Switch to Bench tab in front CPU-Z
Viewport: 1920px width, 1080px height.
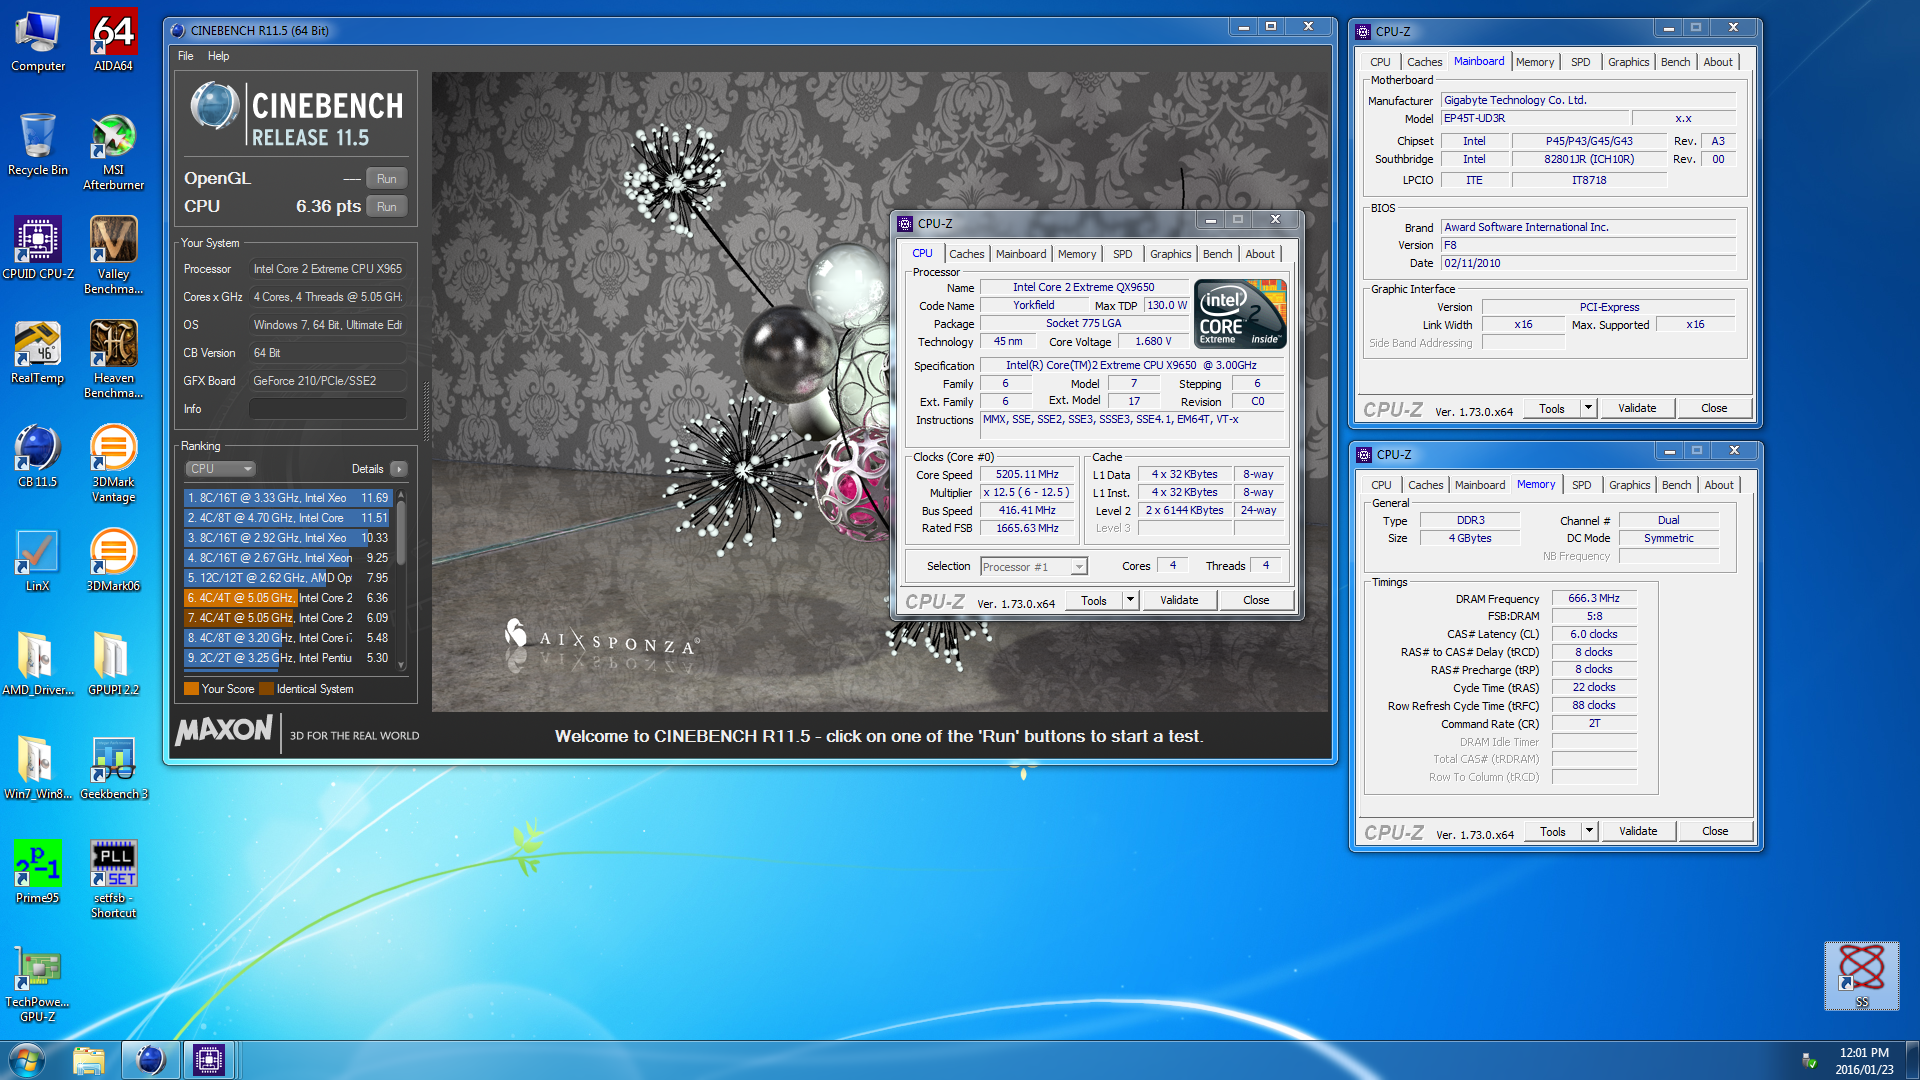coord(1218,254)
